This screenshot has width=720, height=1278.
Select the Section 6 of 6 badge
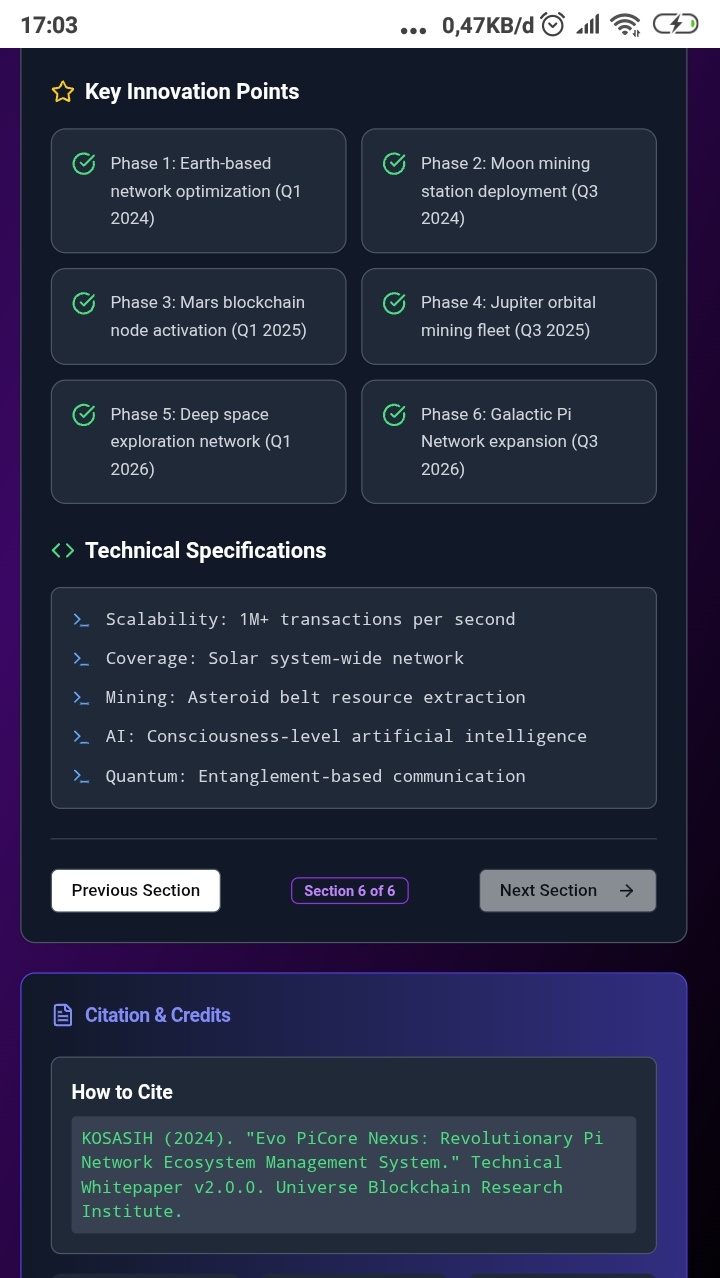click(x=350, y=891)
